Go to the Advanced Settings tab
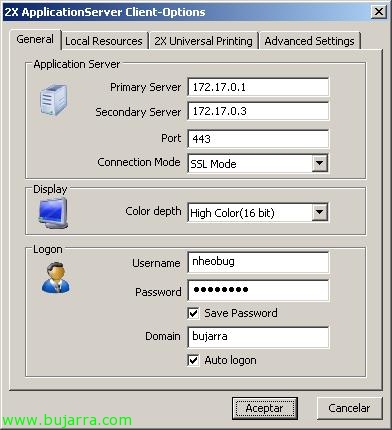Viewport: 392px width, 430px height. [309, 41]
